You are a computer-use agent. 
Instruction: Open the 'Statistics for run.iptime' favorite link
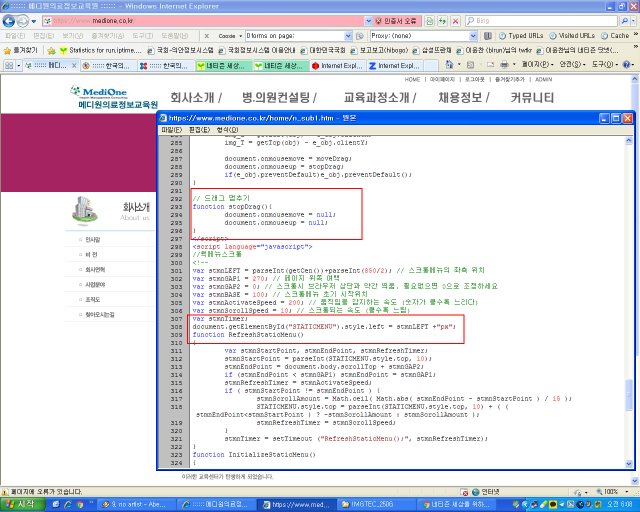pos(100,51)
